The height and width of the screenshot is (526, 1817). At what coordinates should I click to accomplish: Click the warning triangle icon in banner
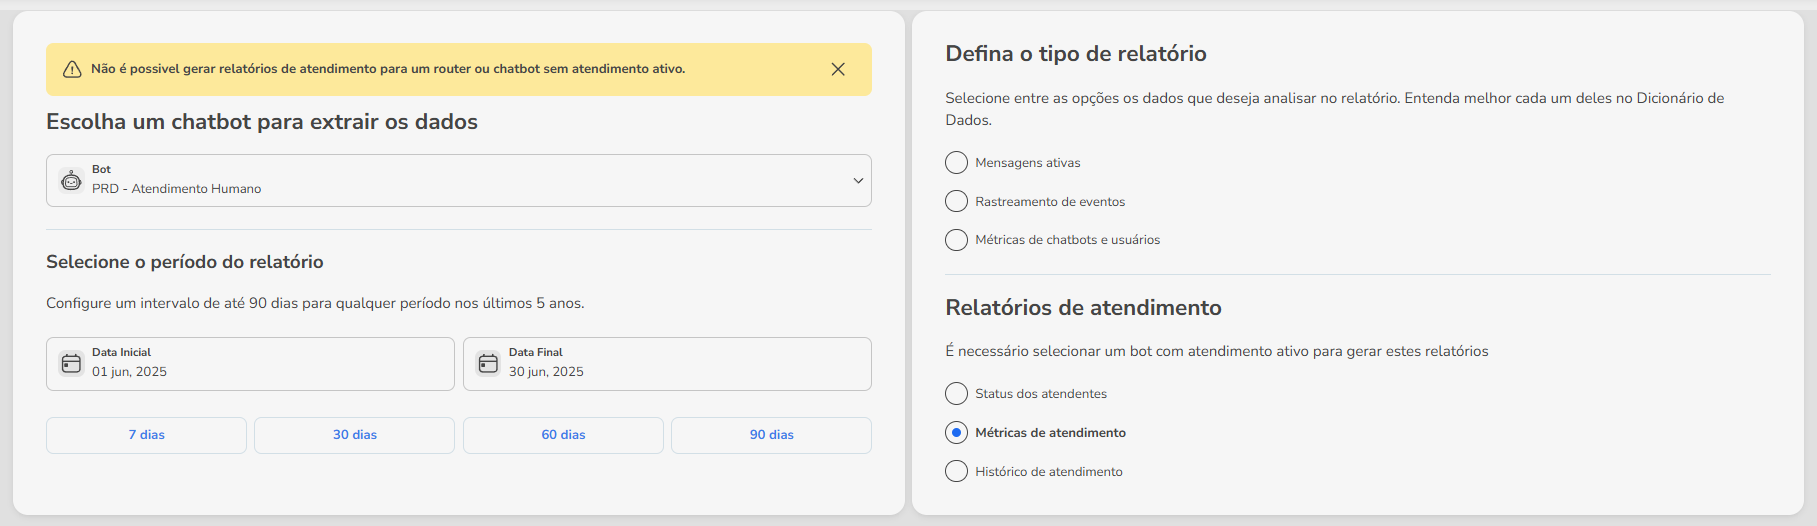[x=72, y=69]
